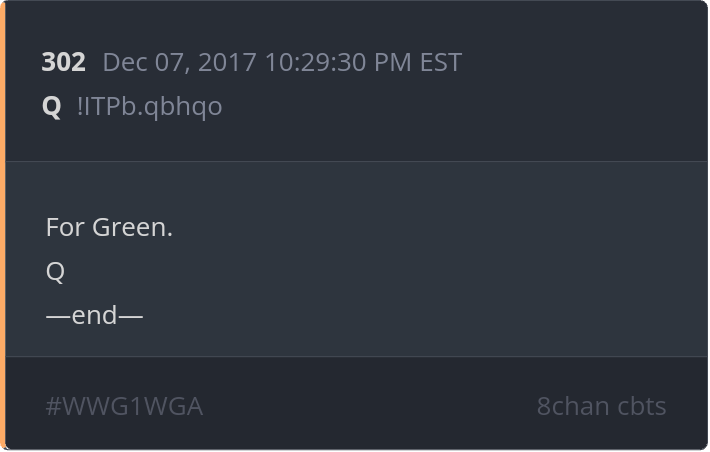Click the —end— line of the post

94,315
